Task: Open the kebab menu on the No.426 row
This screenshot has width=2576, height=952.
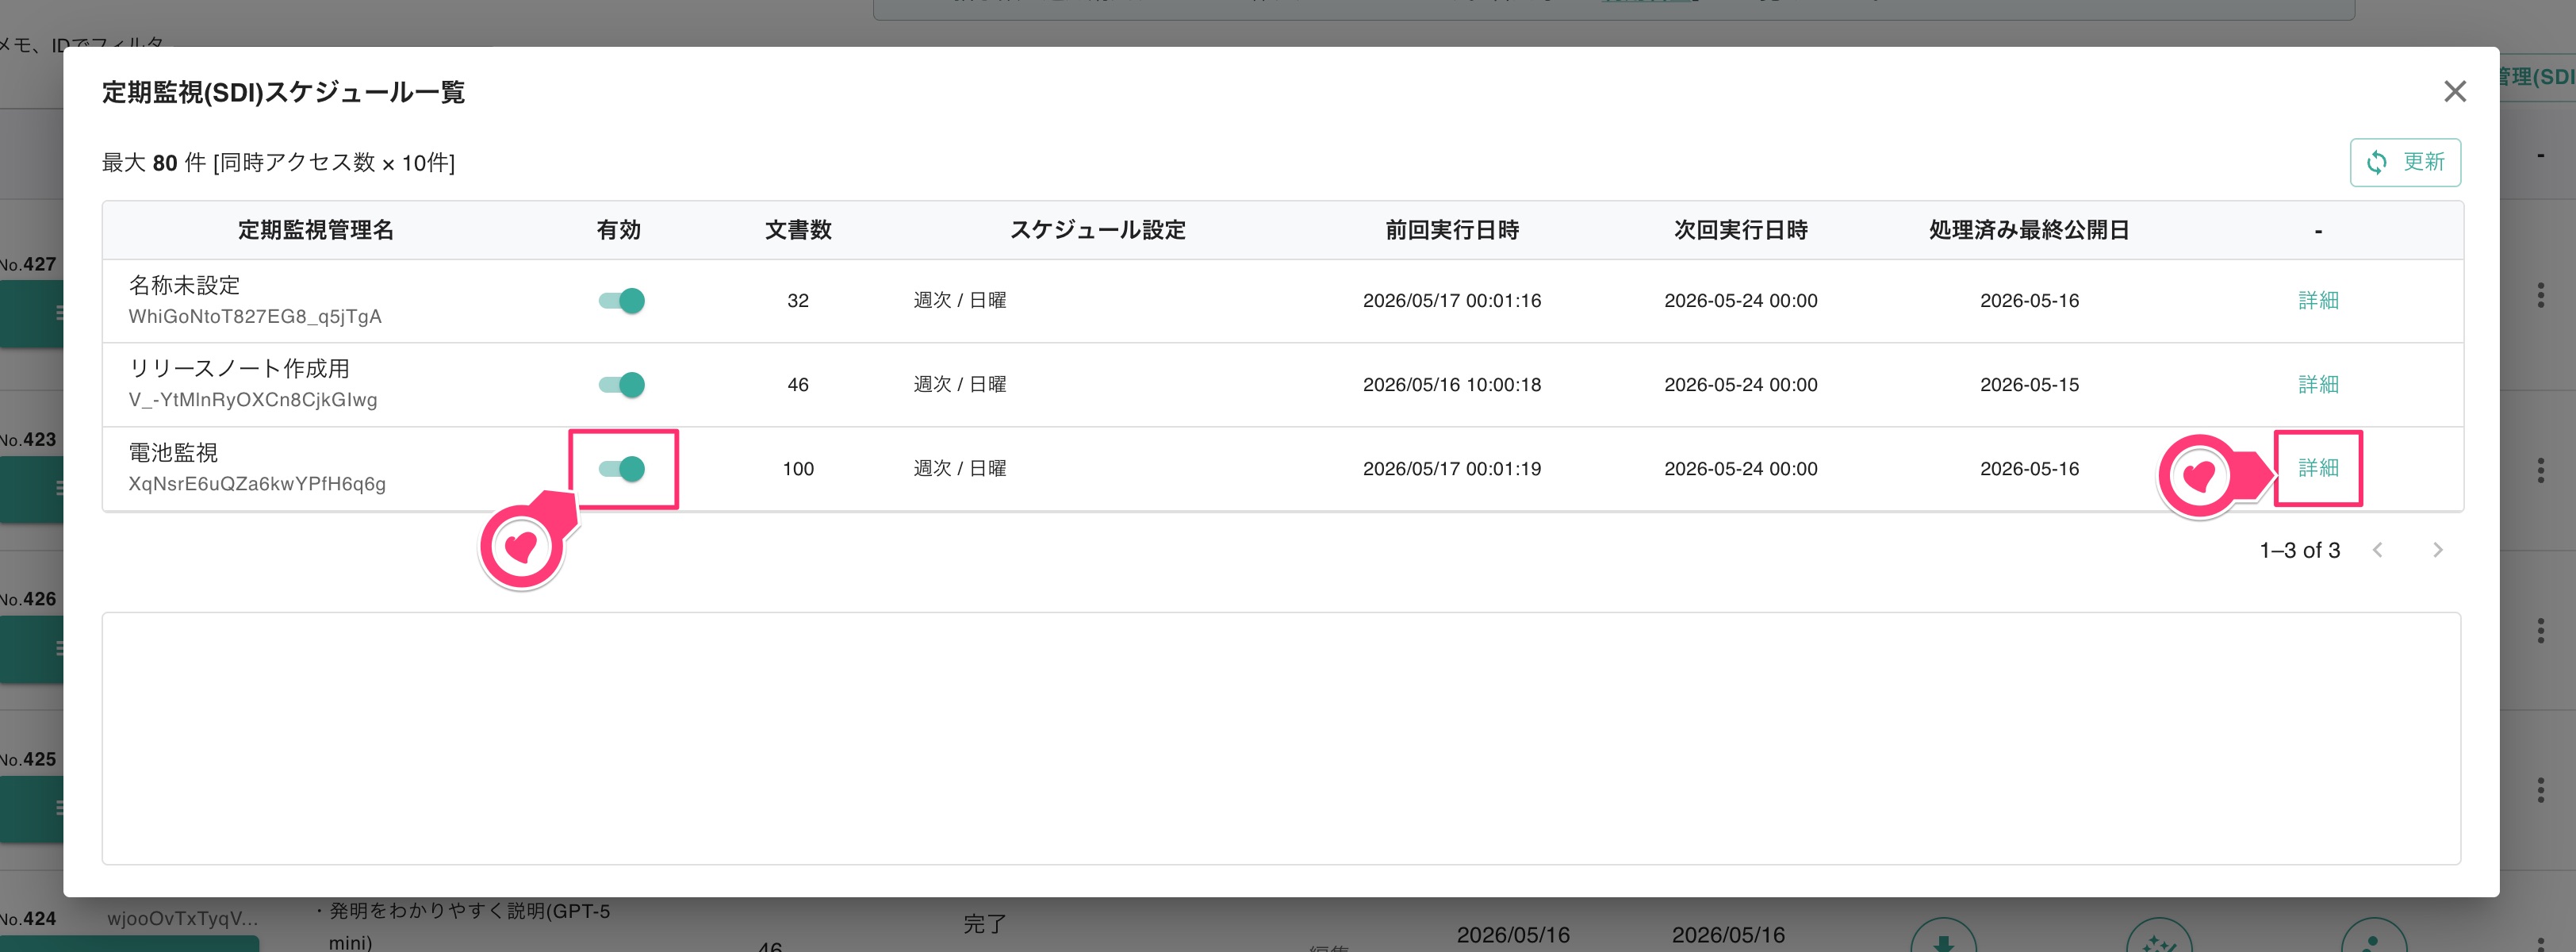Action: pos(2540,631)
